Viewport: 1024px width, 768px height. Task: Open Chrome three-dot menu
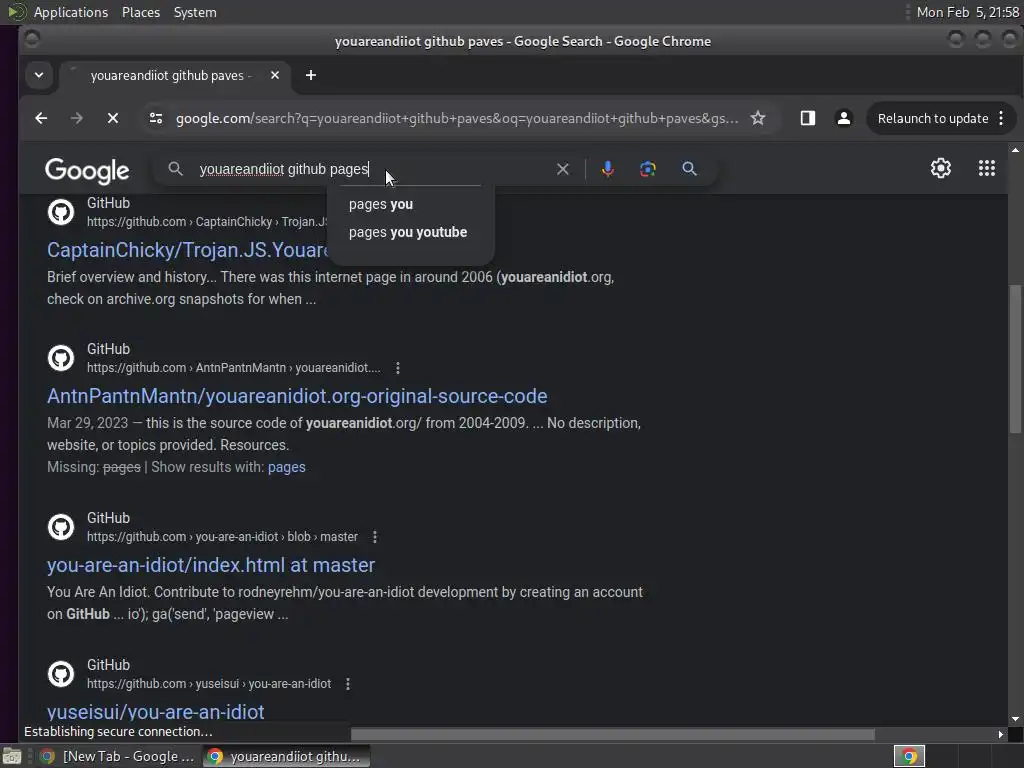click(1001, 118)
